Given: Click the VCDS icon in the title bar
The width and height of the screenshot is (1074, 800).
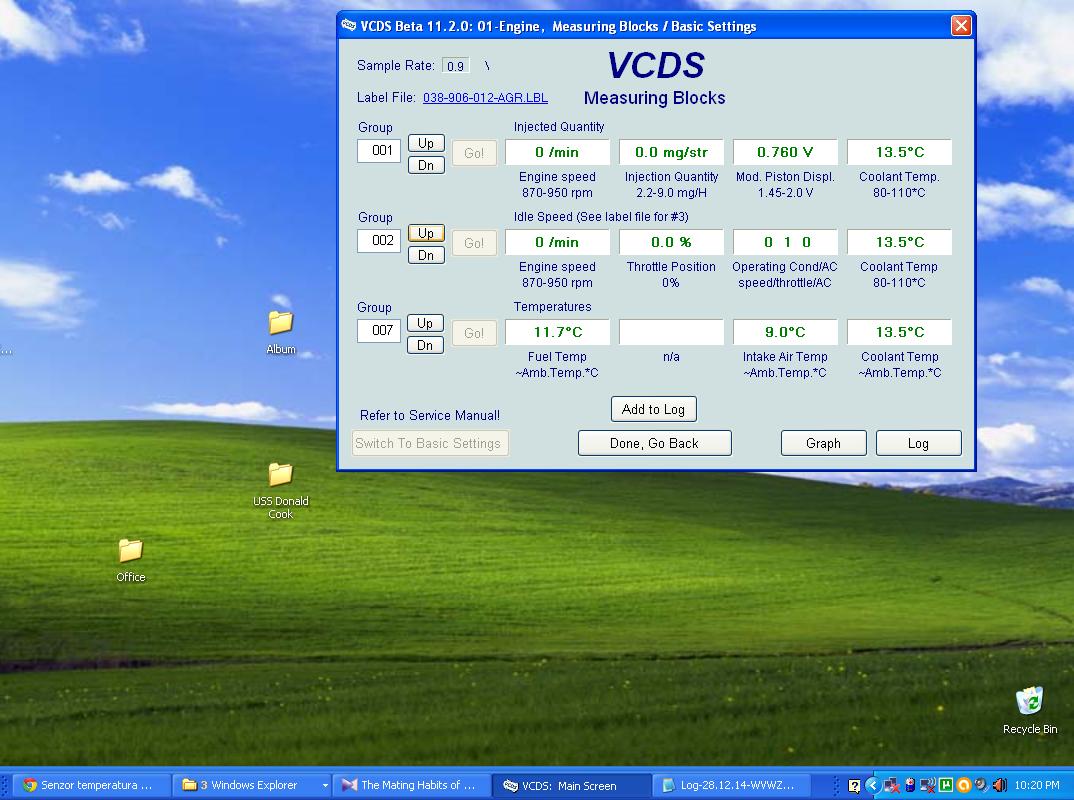Looking at the screenshot, I should click(x=349, y=26).
